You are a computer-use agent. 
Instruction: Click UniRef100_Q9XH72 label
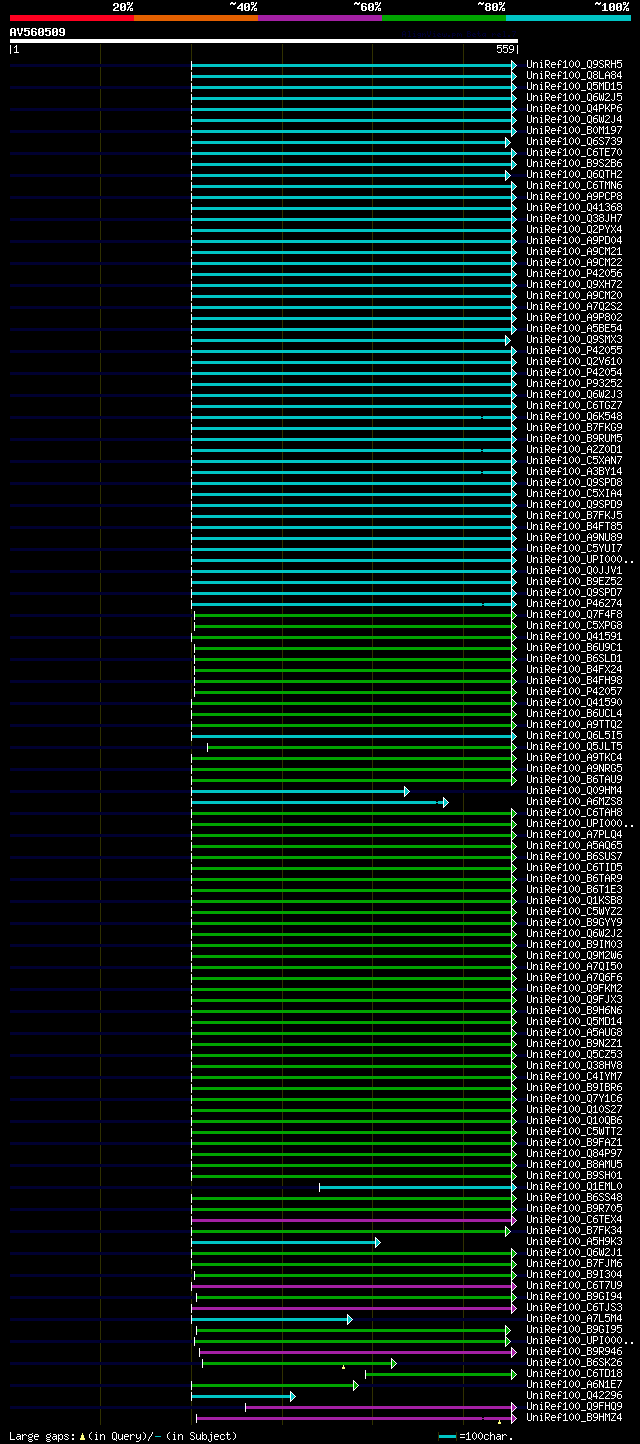click(574, 284)
